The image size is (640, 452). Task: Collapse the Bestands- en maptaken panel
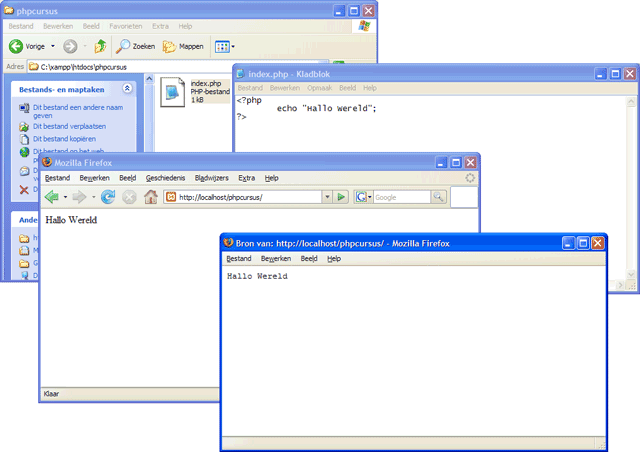point(127,89)
